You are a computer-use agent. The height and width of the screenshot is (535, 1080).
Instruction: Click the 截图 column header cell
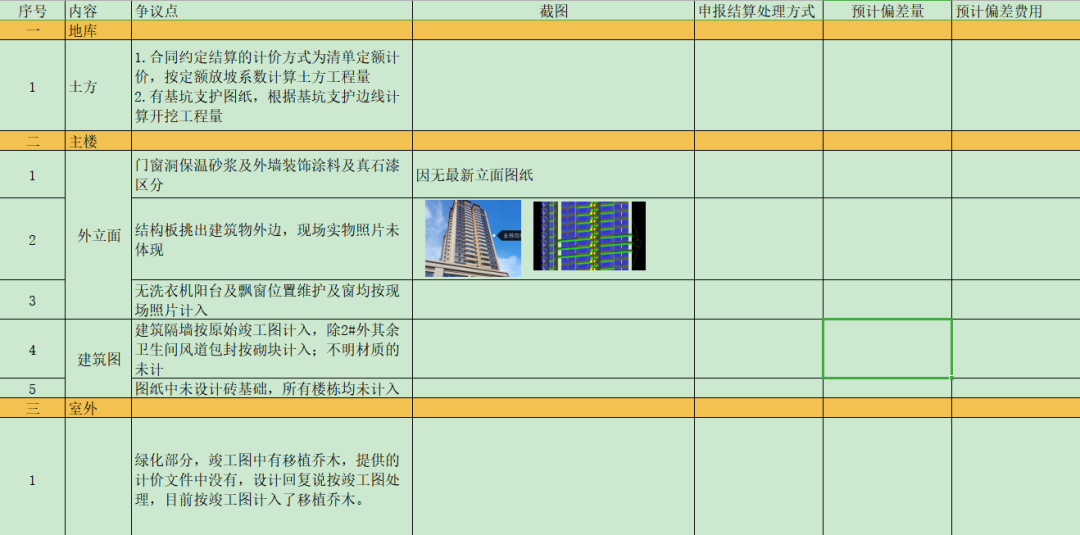pos(553,11)
